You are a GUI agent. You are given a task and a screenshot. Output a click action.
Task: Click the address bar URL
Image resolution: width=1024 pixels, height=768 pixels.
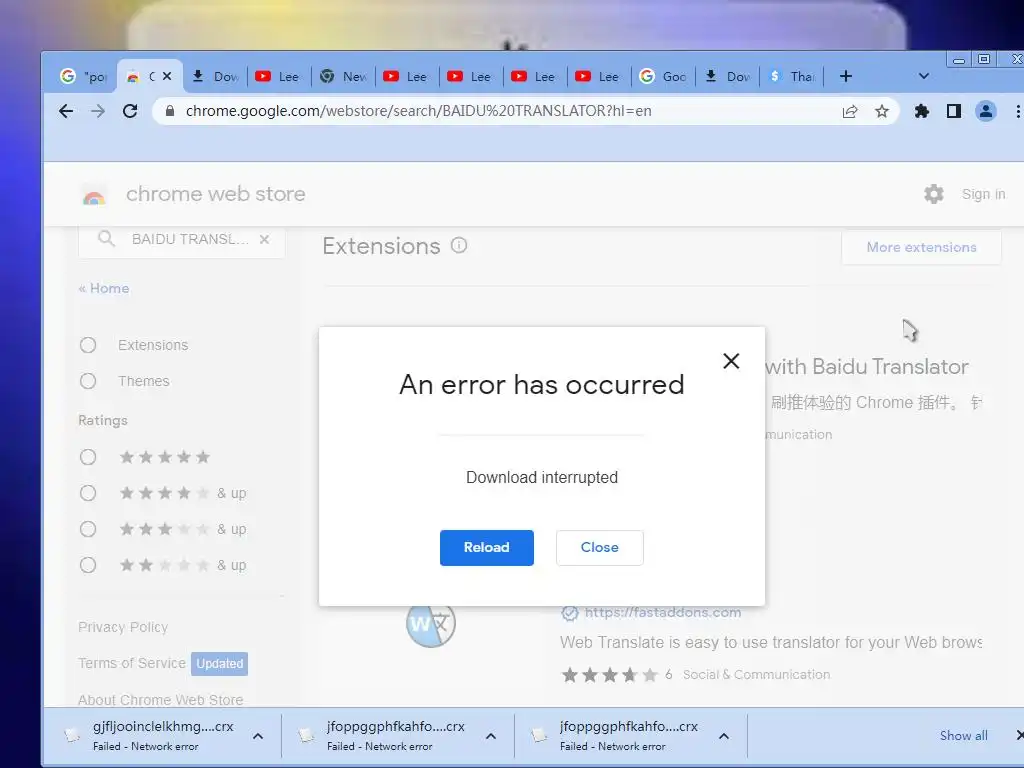coord(419,111)
